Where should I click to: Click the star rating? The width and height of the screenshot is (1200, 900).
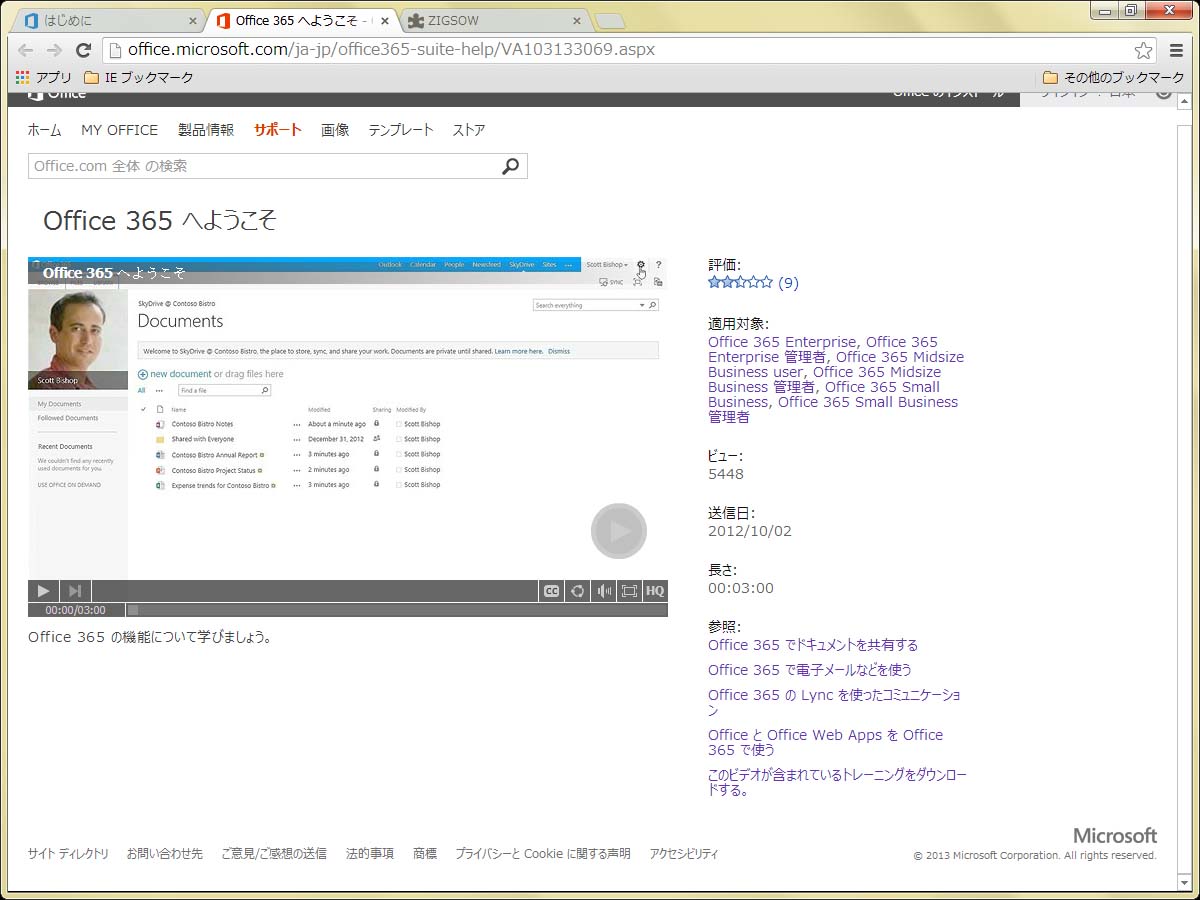click(x=740, y=283)
